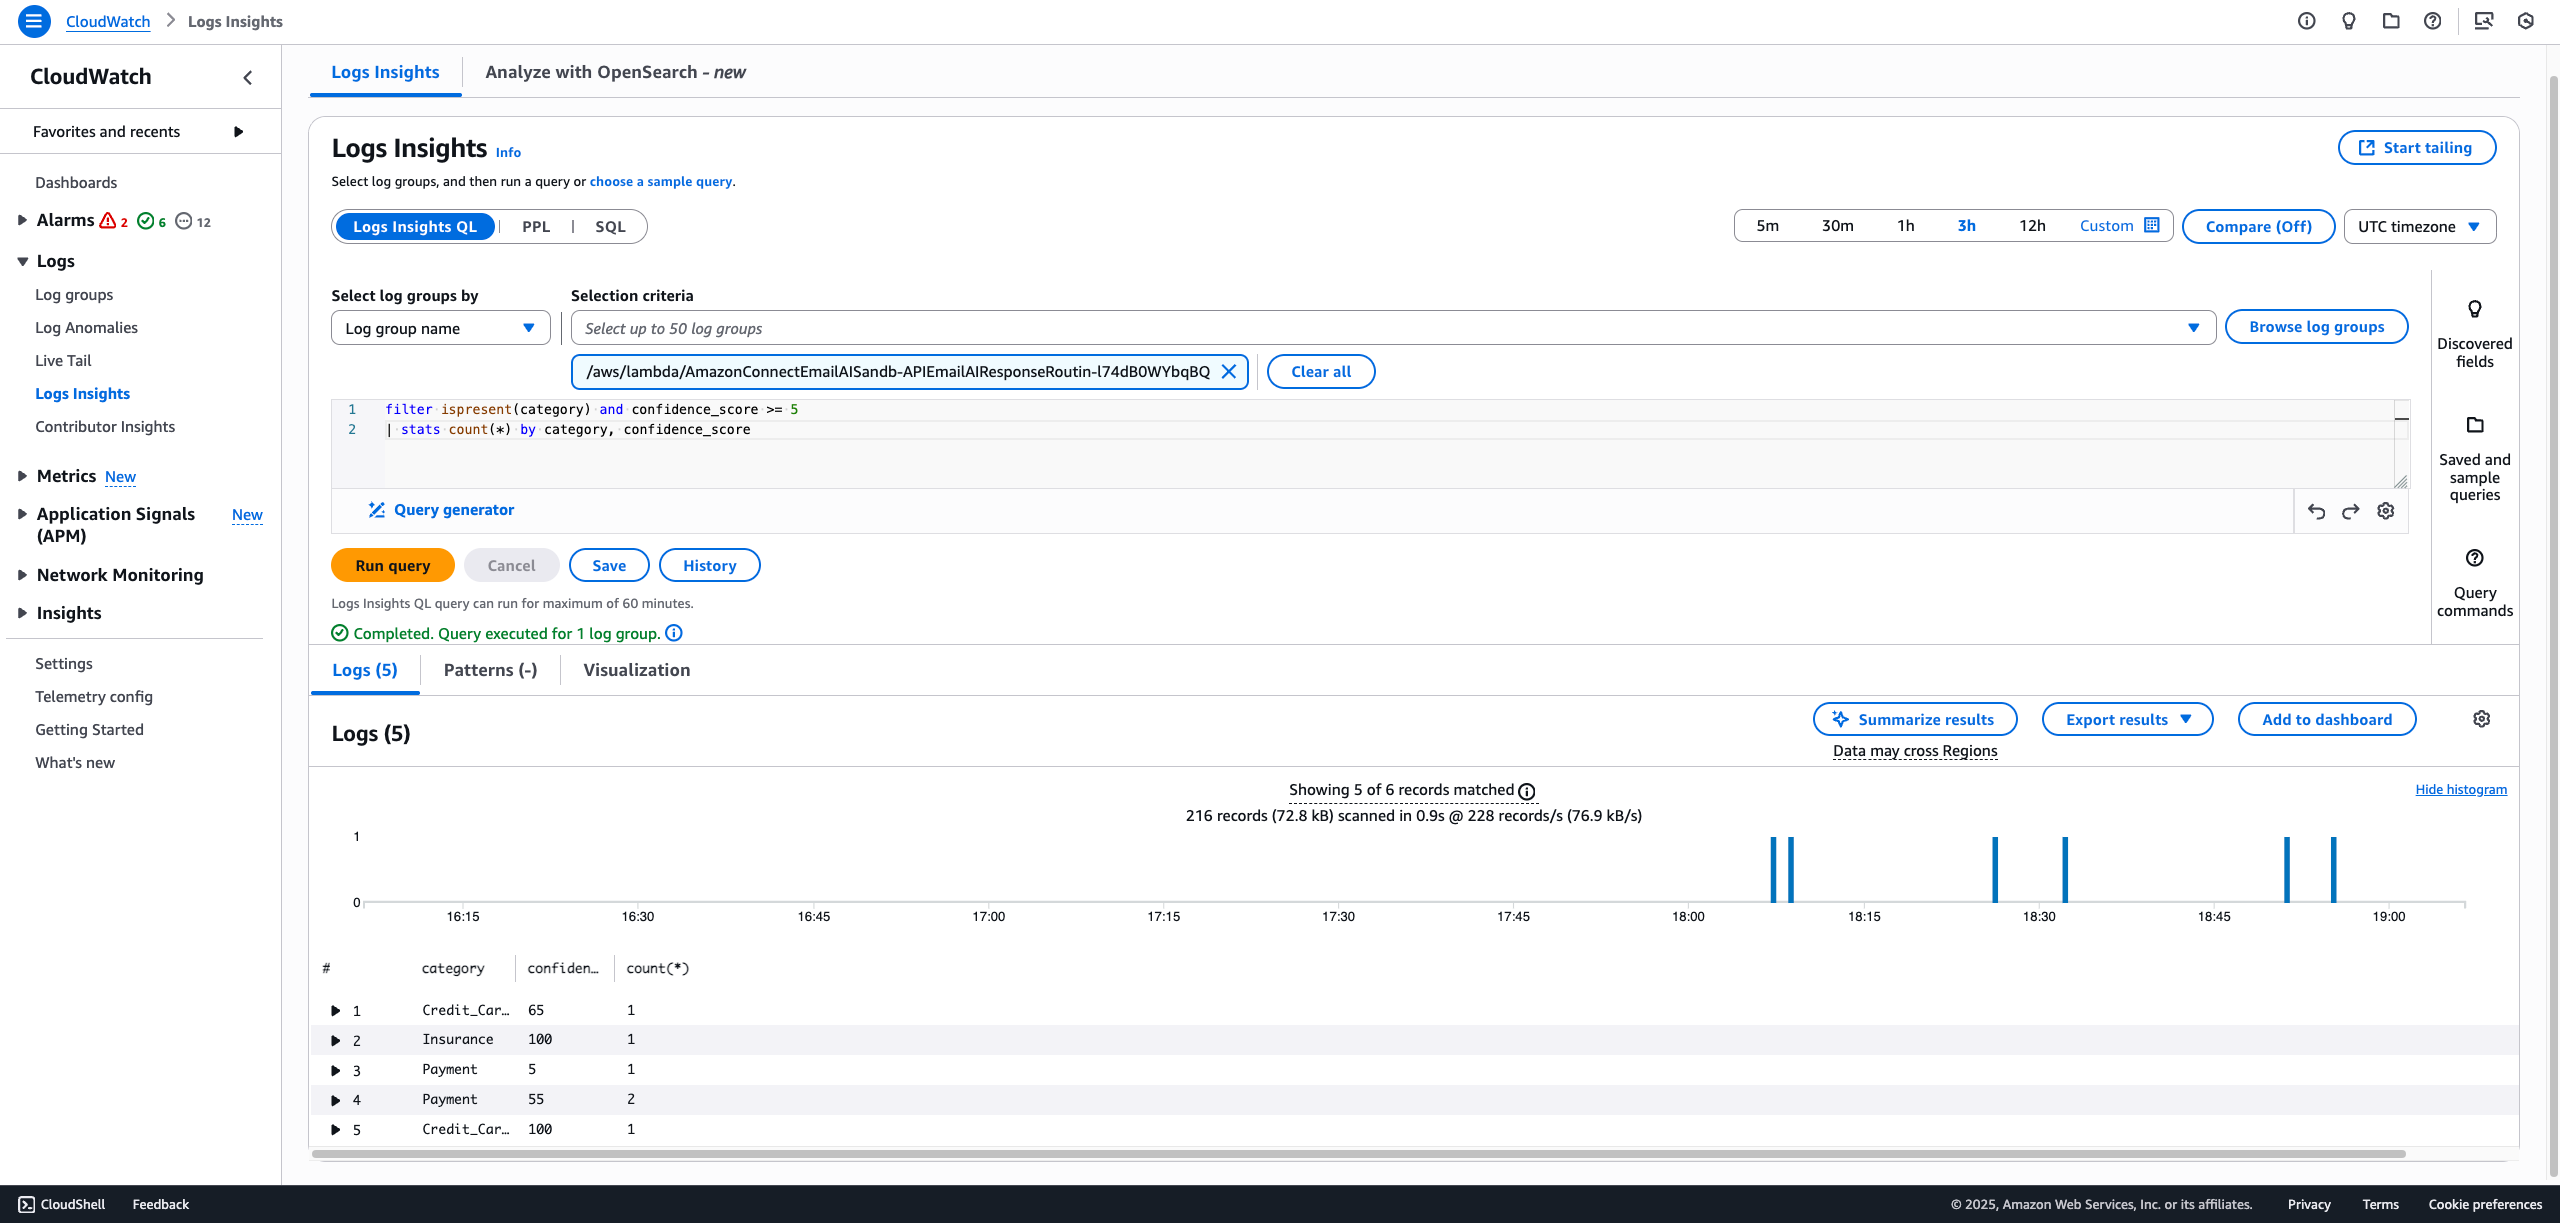Run the Logs Insights query
This screenshot has width=2560, height=1223.
[x=392, y=564]
